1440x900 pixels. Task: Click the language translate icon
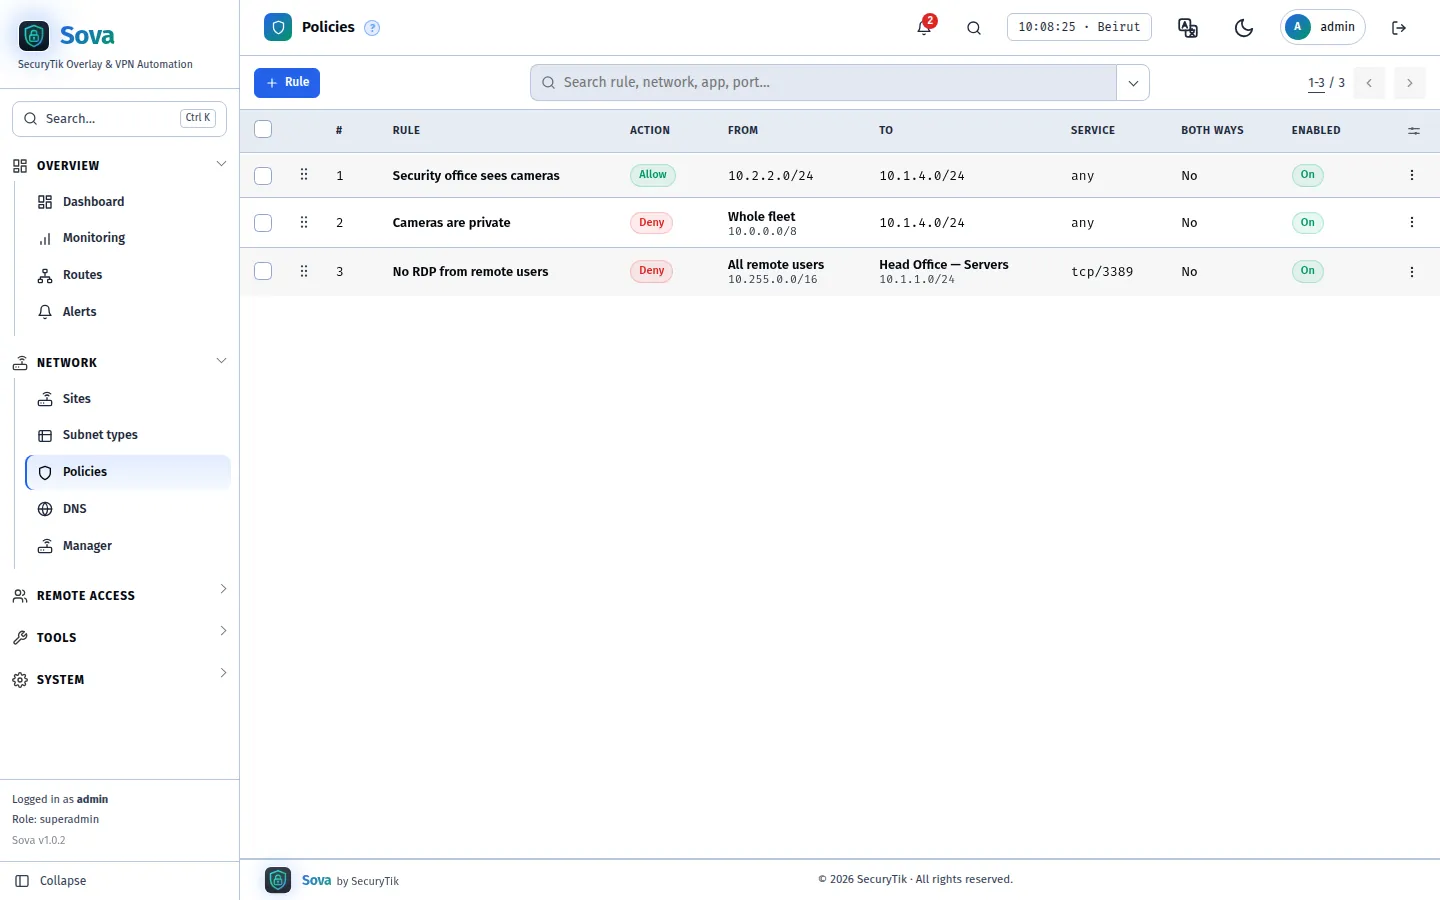(1188, 28)
